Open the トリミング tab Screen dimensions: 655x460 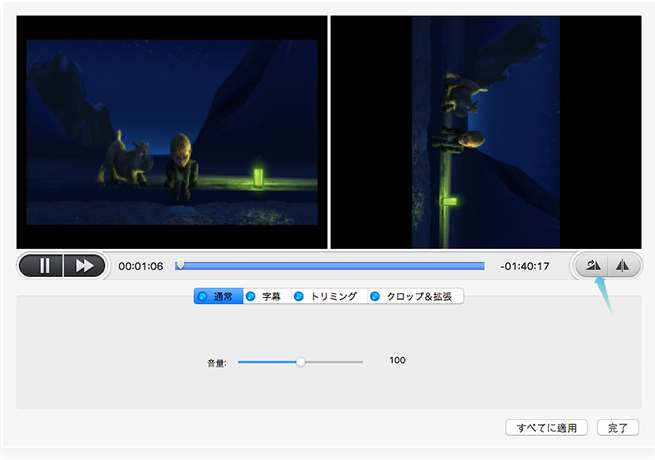point(329,296)
